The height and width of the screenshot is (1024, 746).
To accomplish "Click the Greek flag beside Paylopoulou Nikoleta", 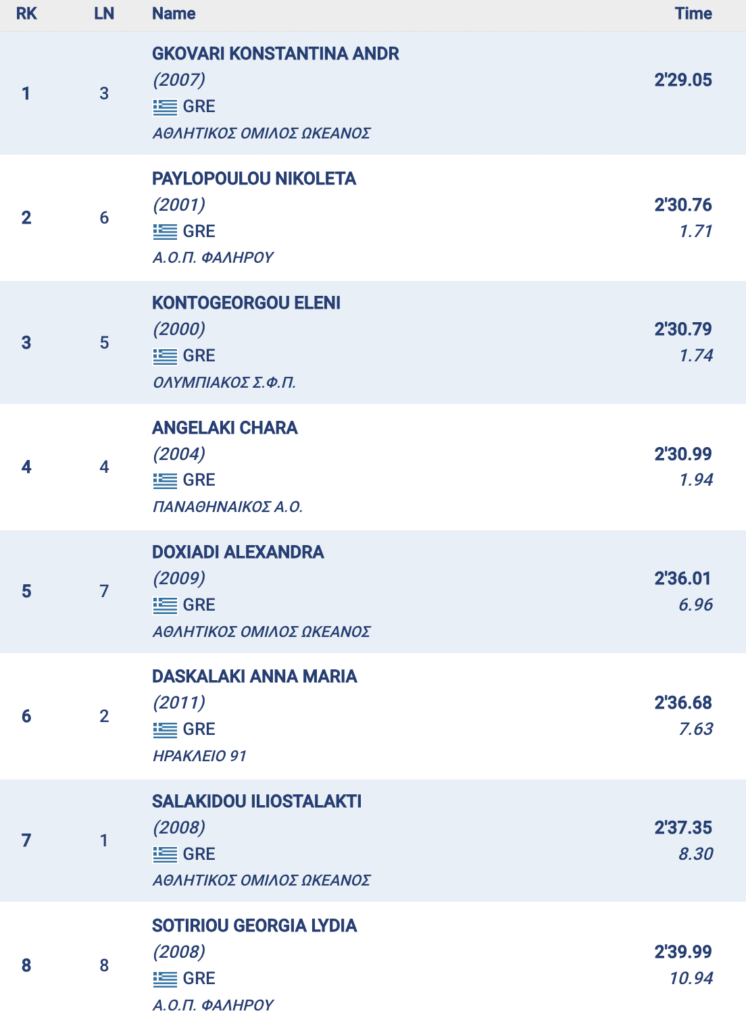I will click(x=165, y=231).
